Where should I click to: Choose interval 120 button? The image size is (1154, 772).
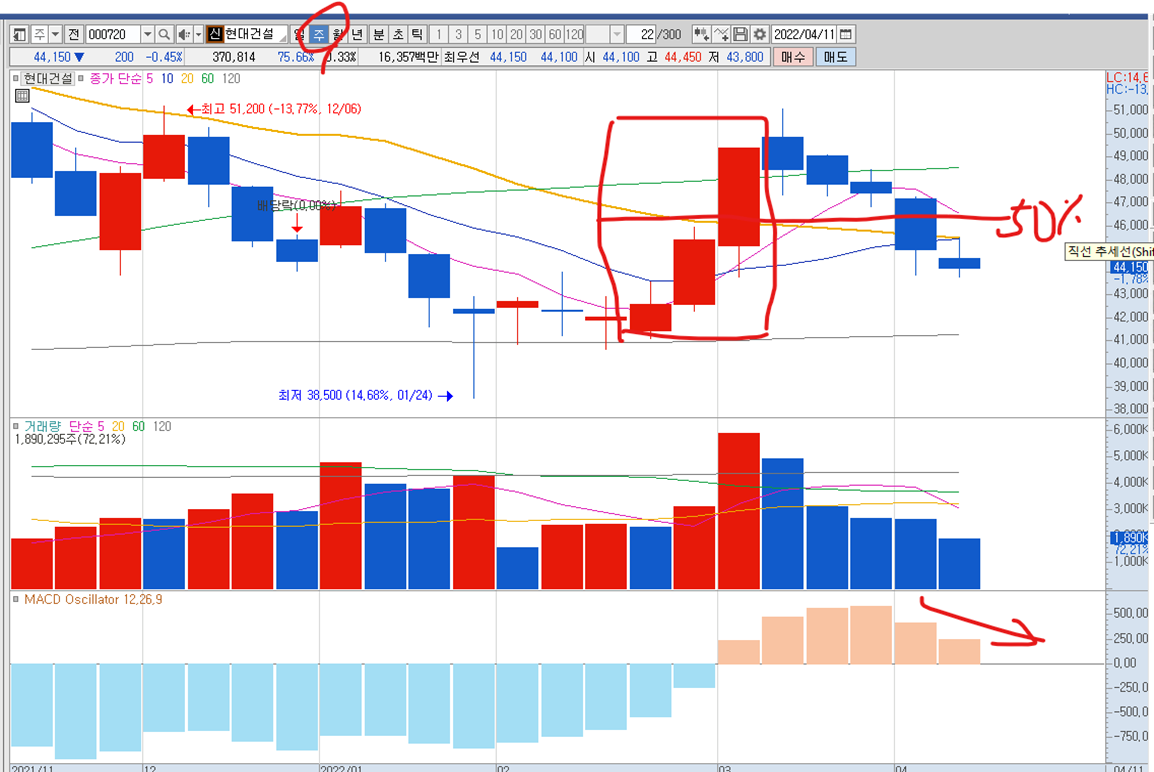(575, 35)
